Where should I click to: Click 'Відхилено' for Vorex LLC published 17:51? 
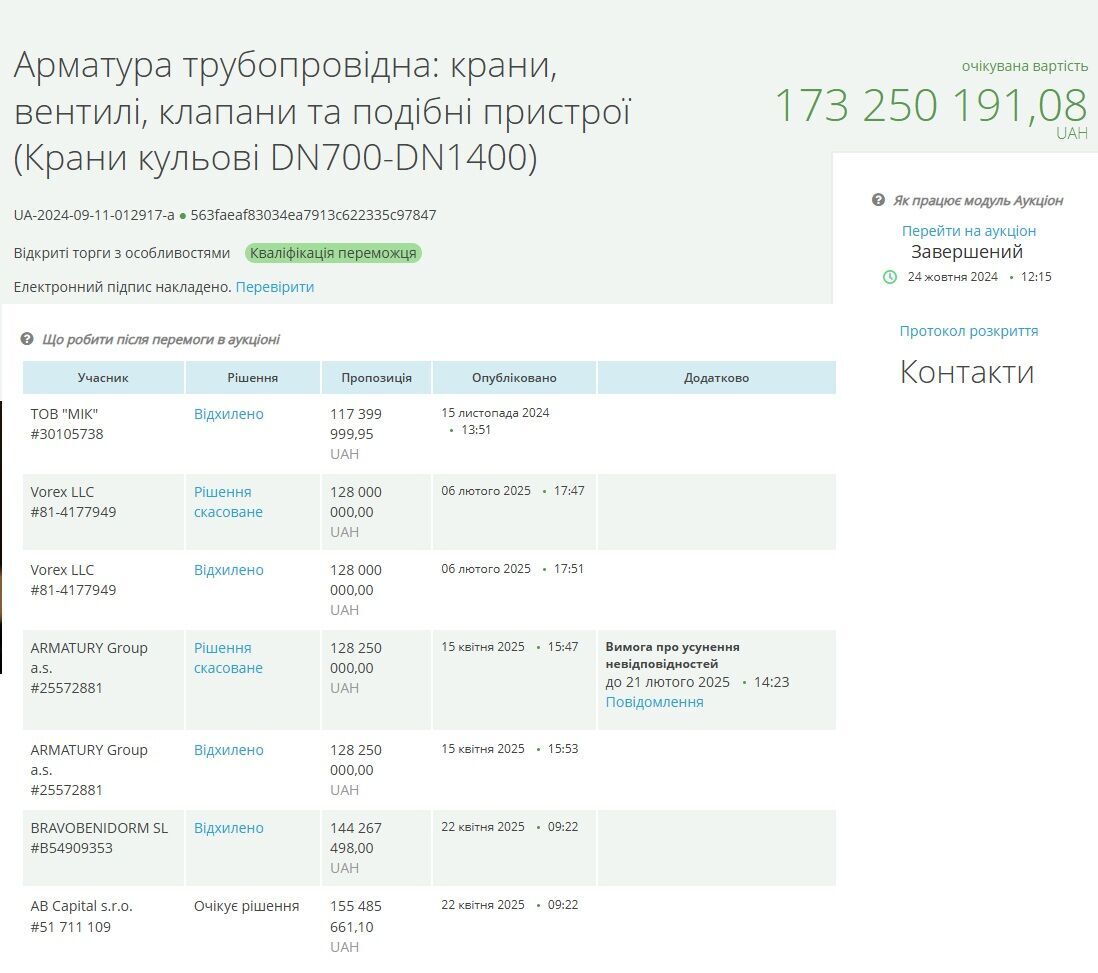[229, 570]
